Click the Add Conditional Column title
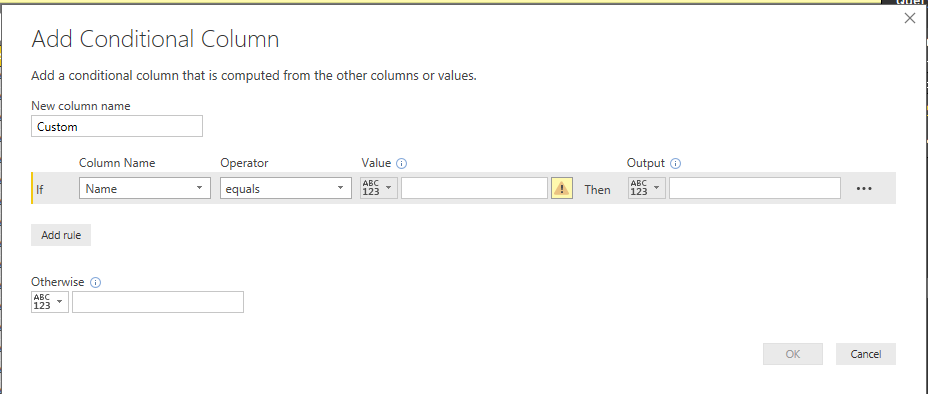This screenshot has width=928, height=394. (155, 40)
